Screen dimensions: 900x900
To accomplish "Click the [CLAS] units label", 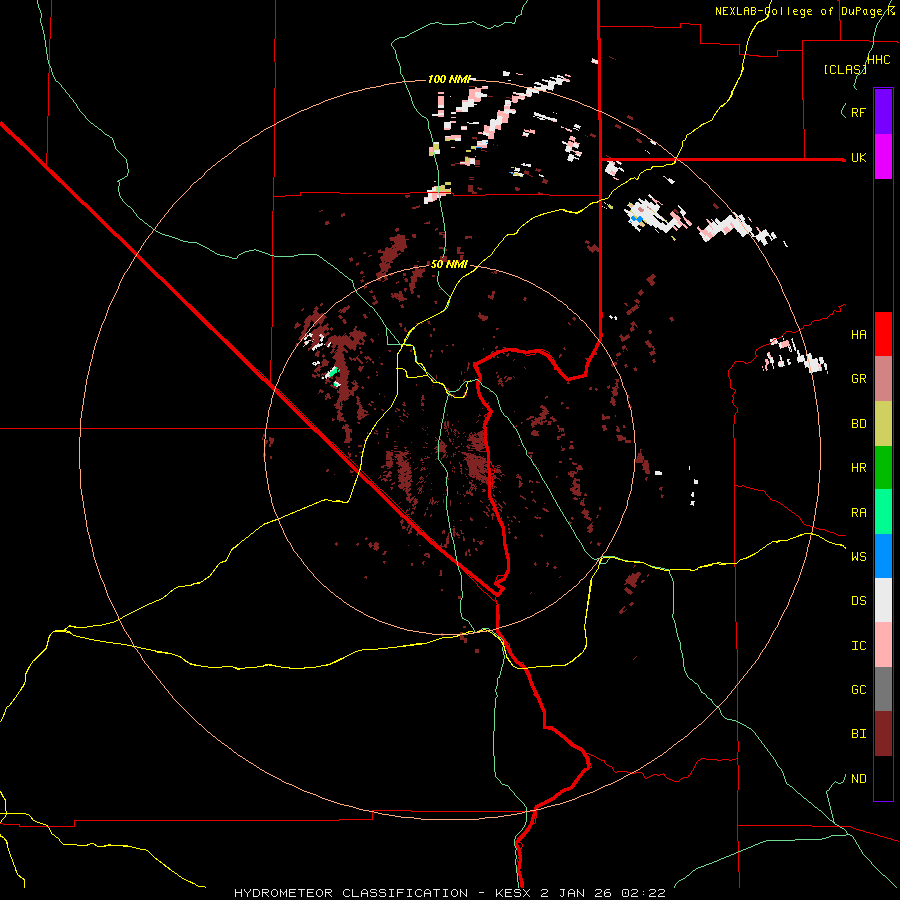I will (845, 70).
